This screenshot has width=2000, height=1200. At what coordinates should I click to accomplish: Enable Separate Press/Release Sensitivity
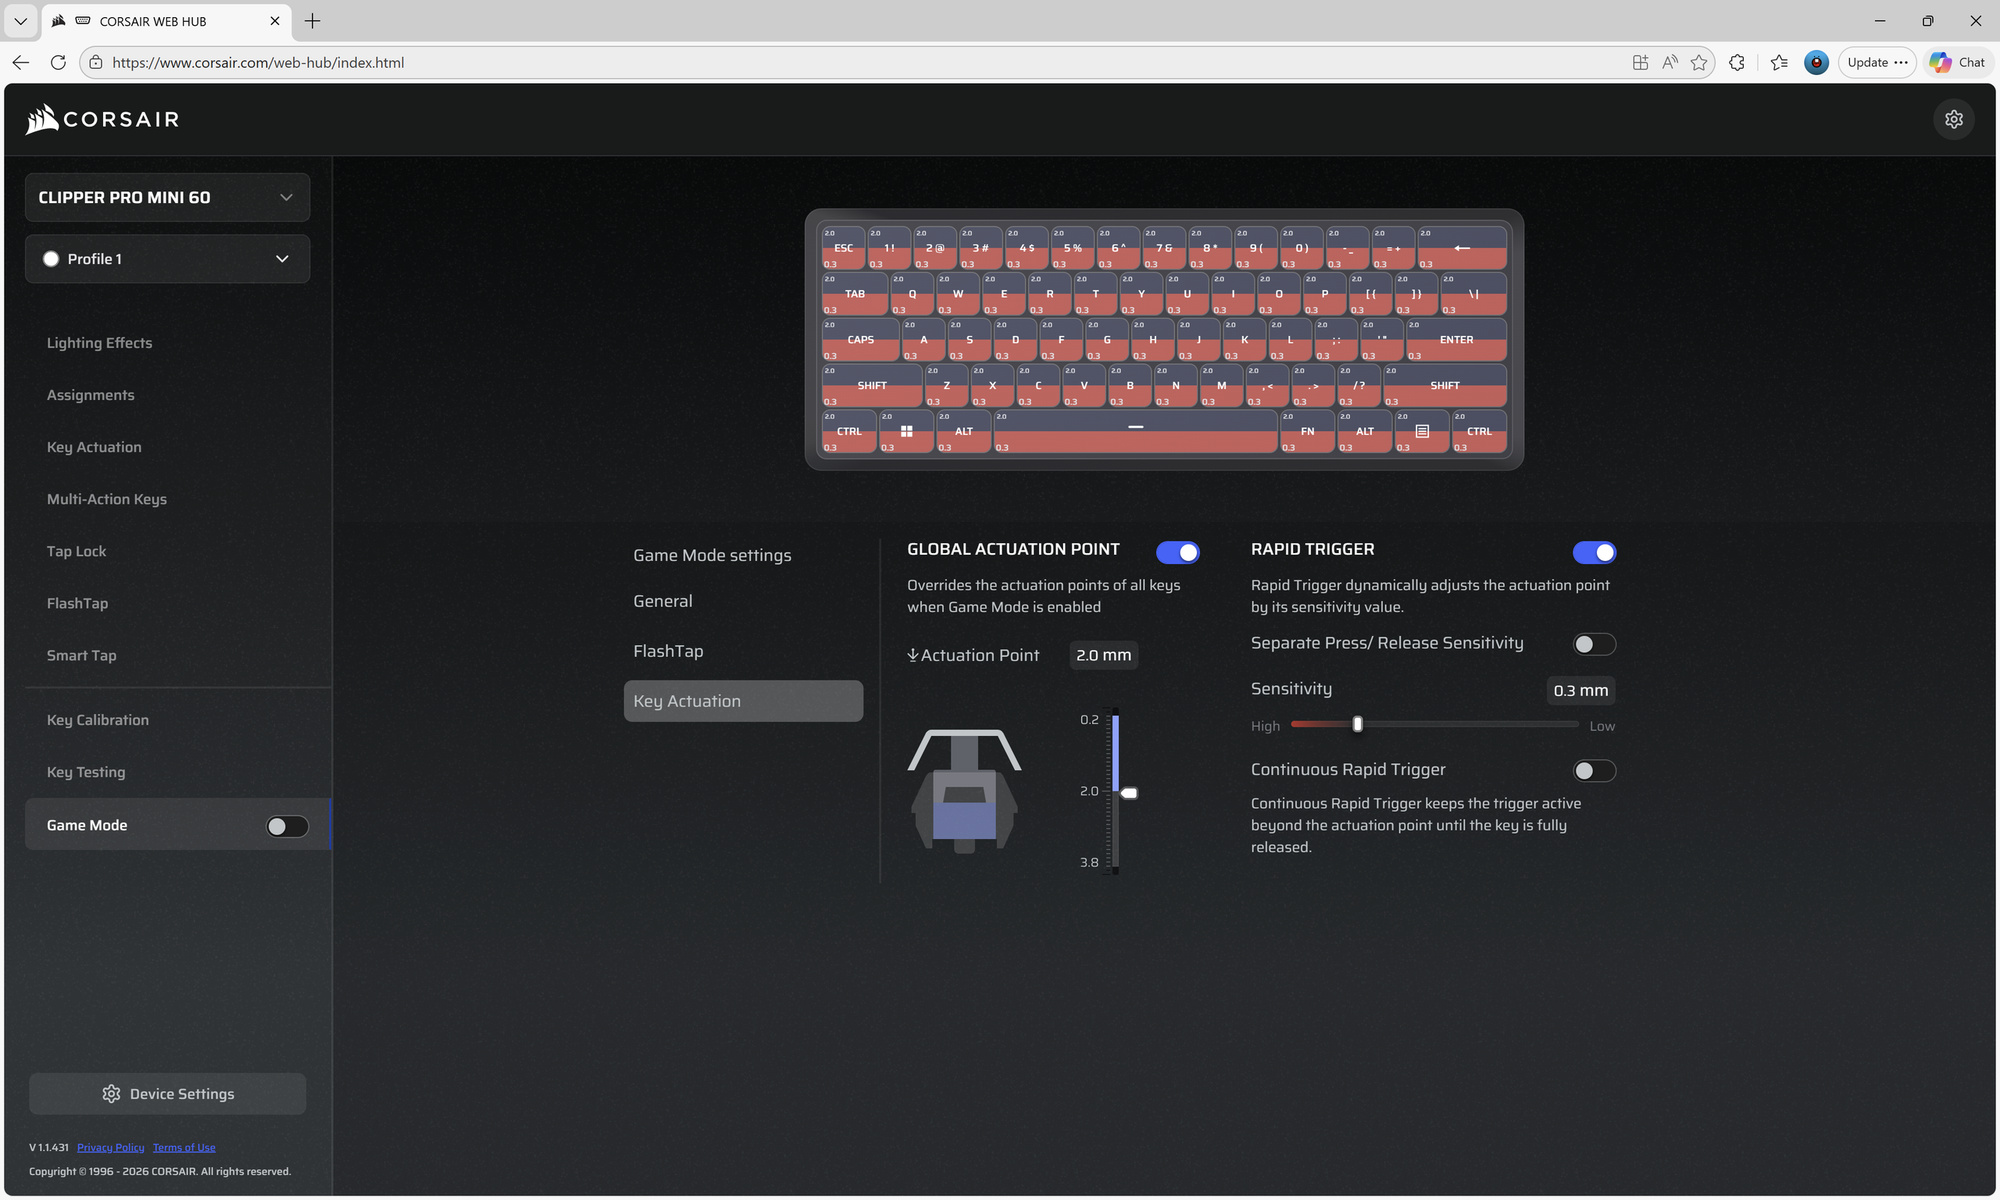coord(1594,644)
